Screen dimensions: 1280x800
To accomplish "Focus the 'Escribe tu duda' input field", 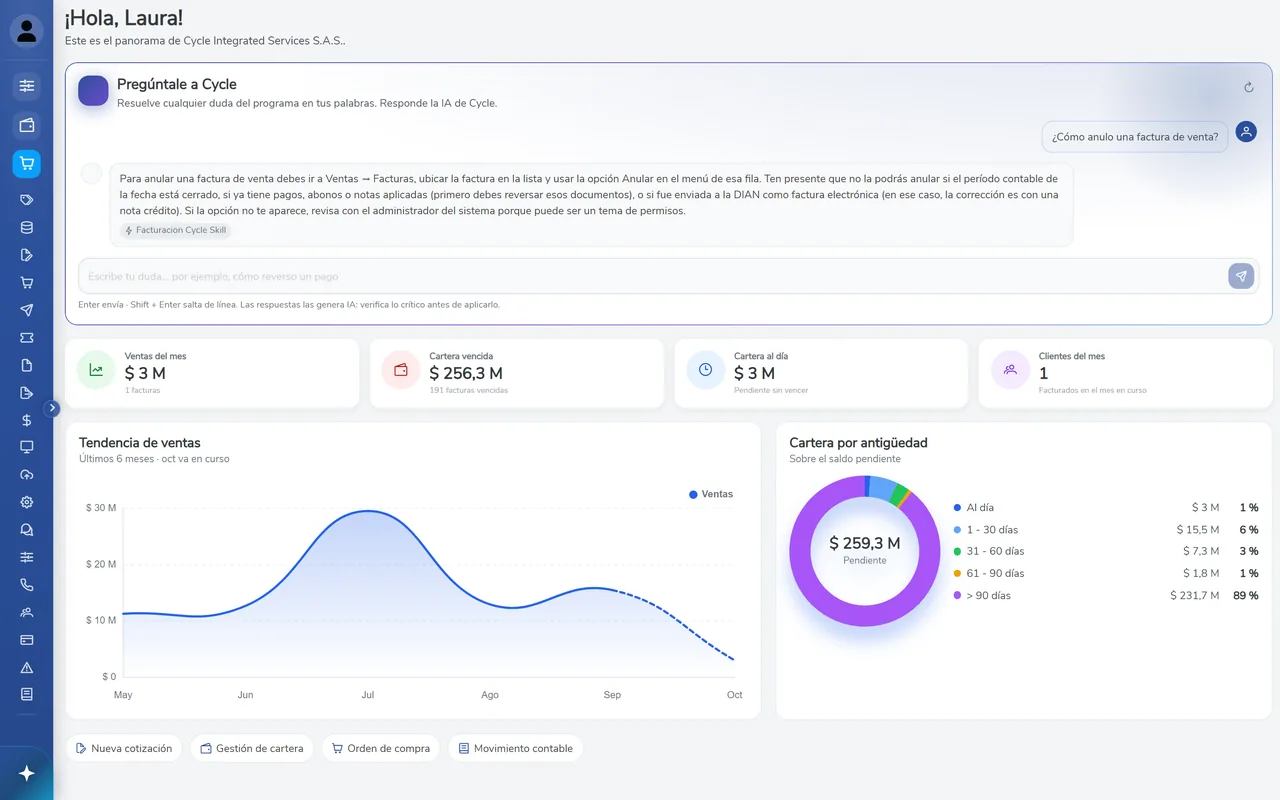I will (651, 276).
